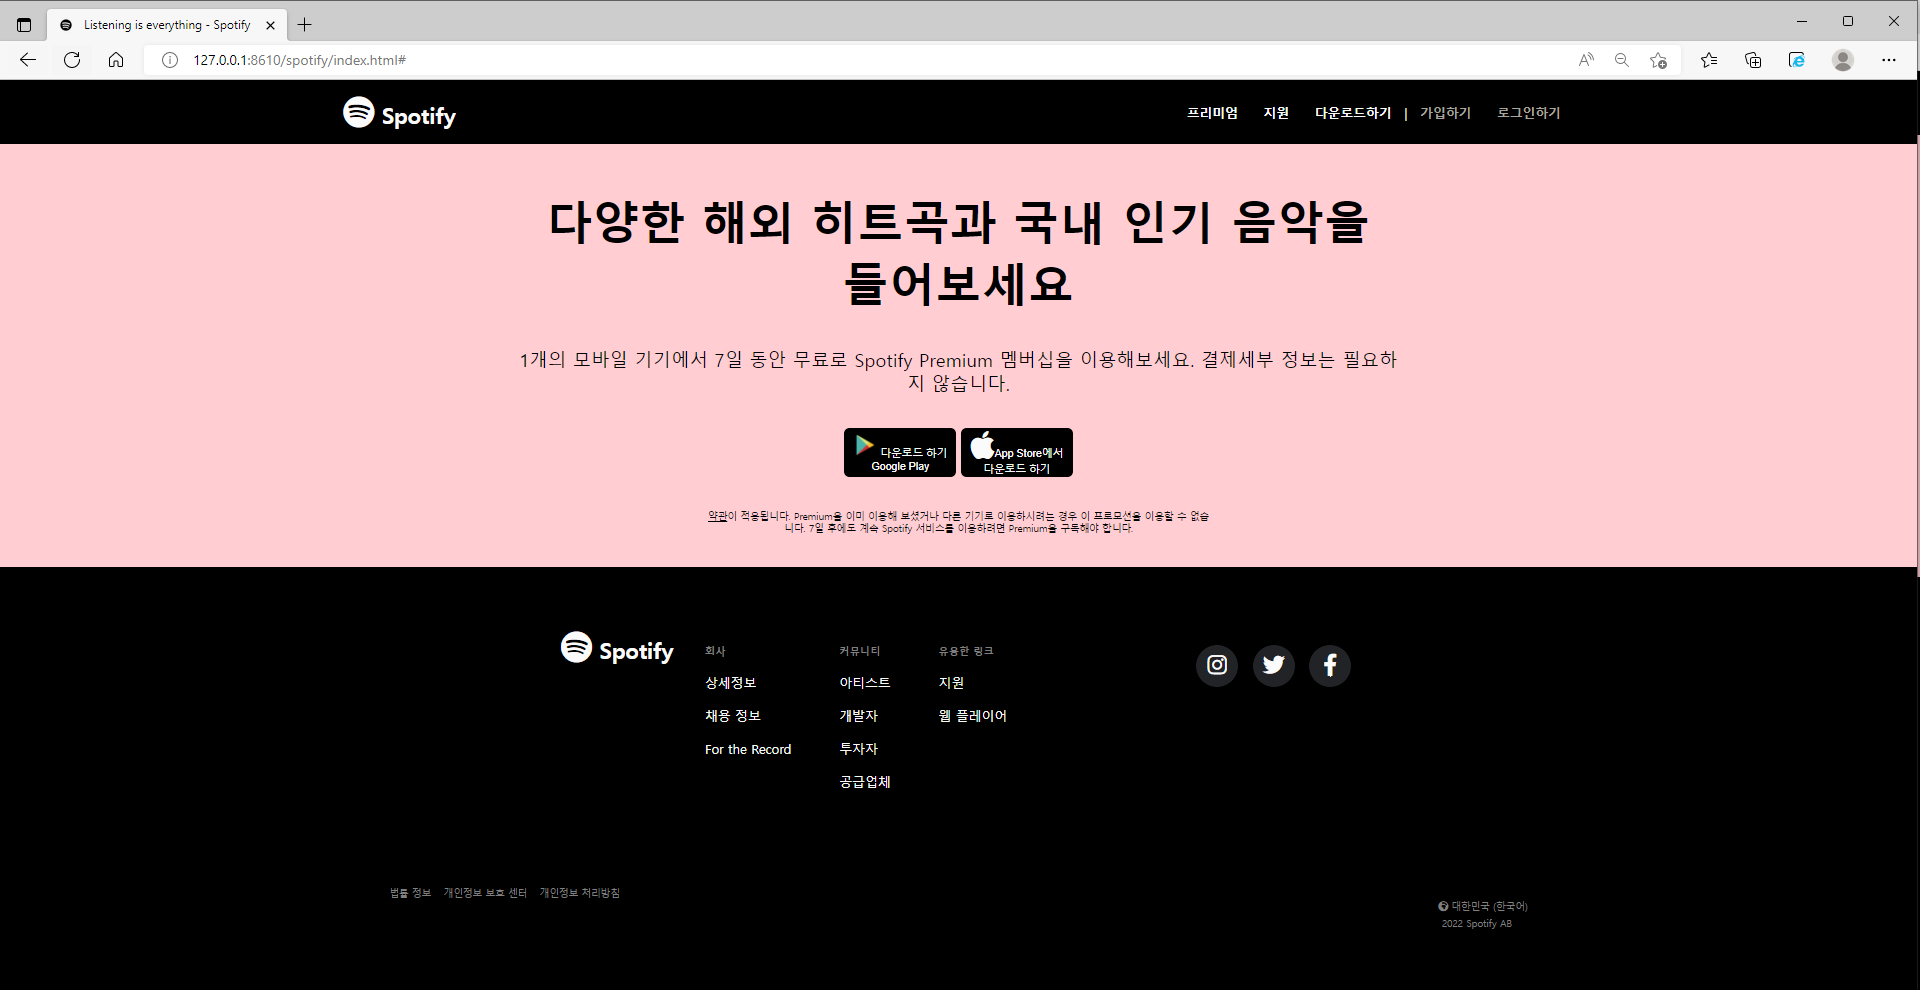
Task: Click the 2022 Spotify AB copyright text
Action: 1476,924
